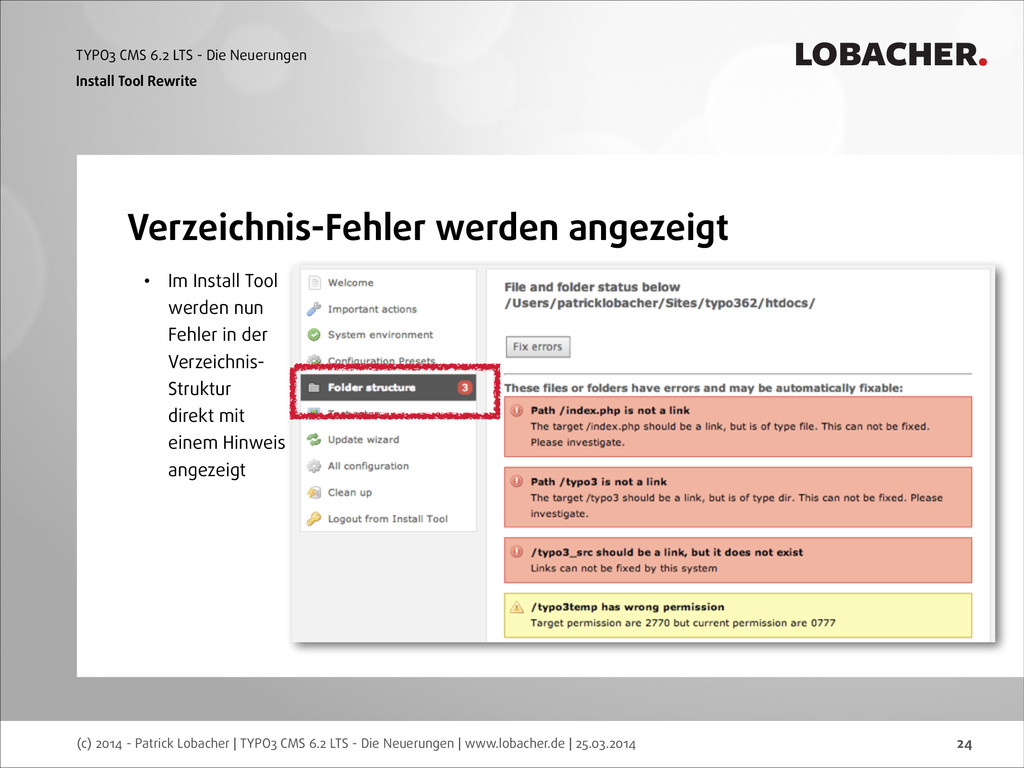The image size is (1024, 768).
Task: Click the red badge showing 3 errors
Action: 464,387
